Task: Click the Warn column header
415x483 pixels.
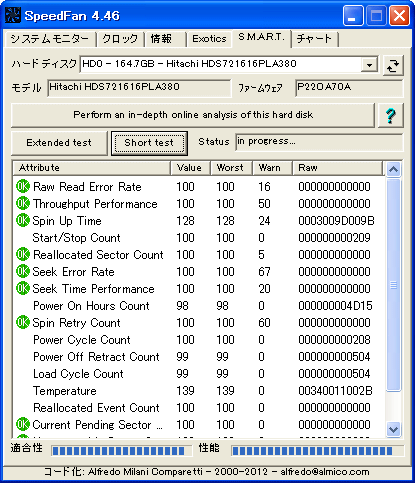Action: (272, 168)
